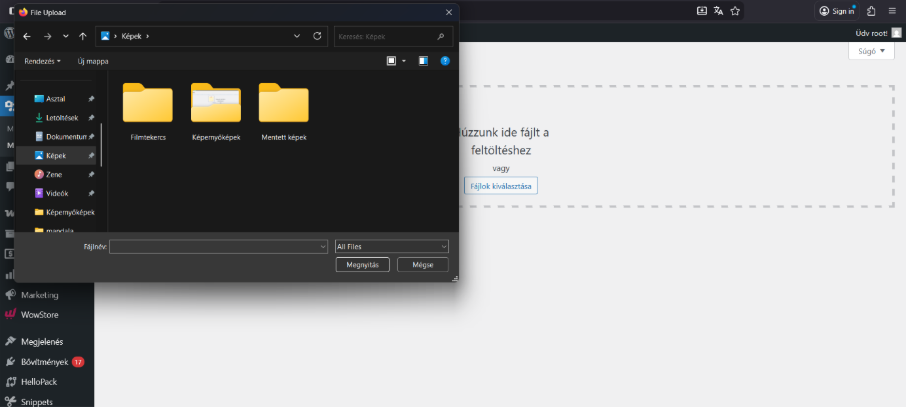Viewport: 906px width, 408px height.
Task: Bookmark this page with the star icon
Action: (x=735, y=11)
